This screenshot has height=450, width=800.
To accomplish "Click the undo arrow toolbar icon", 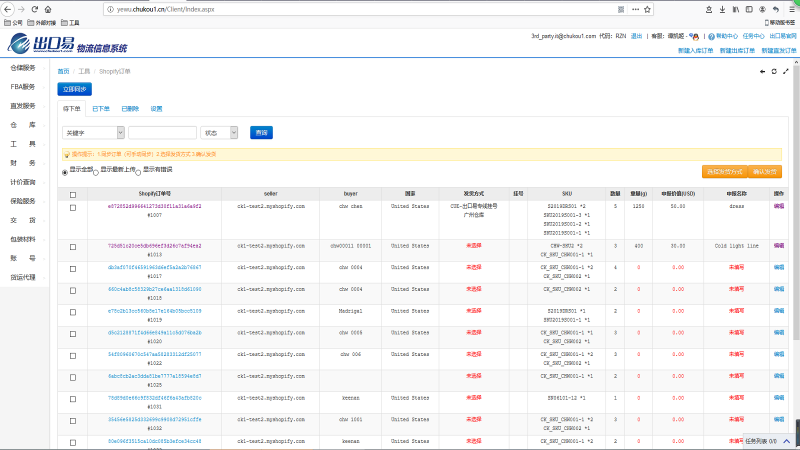I will tap(776, 9).
